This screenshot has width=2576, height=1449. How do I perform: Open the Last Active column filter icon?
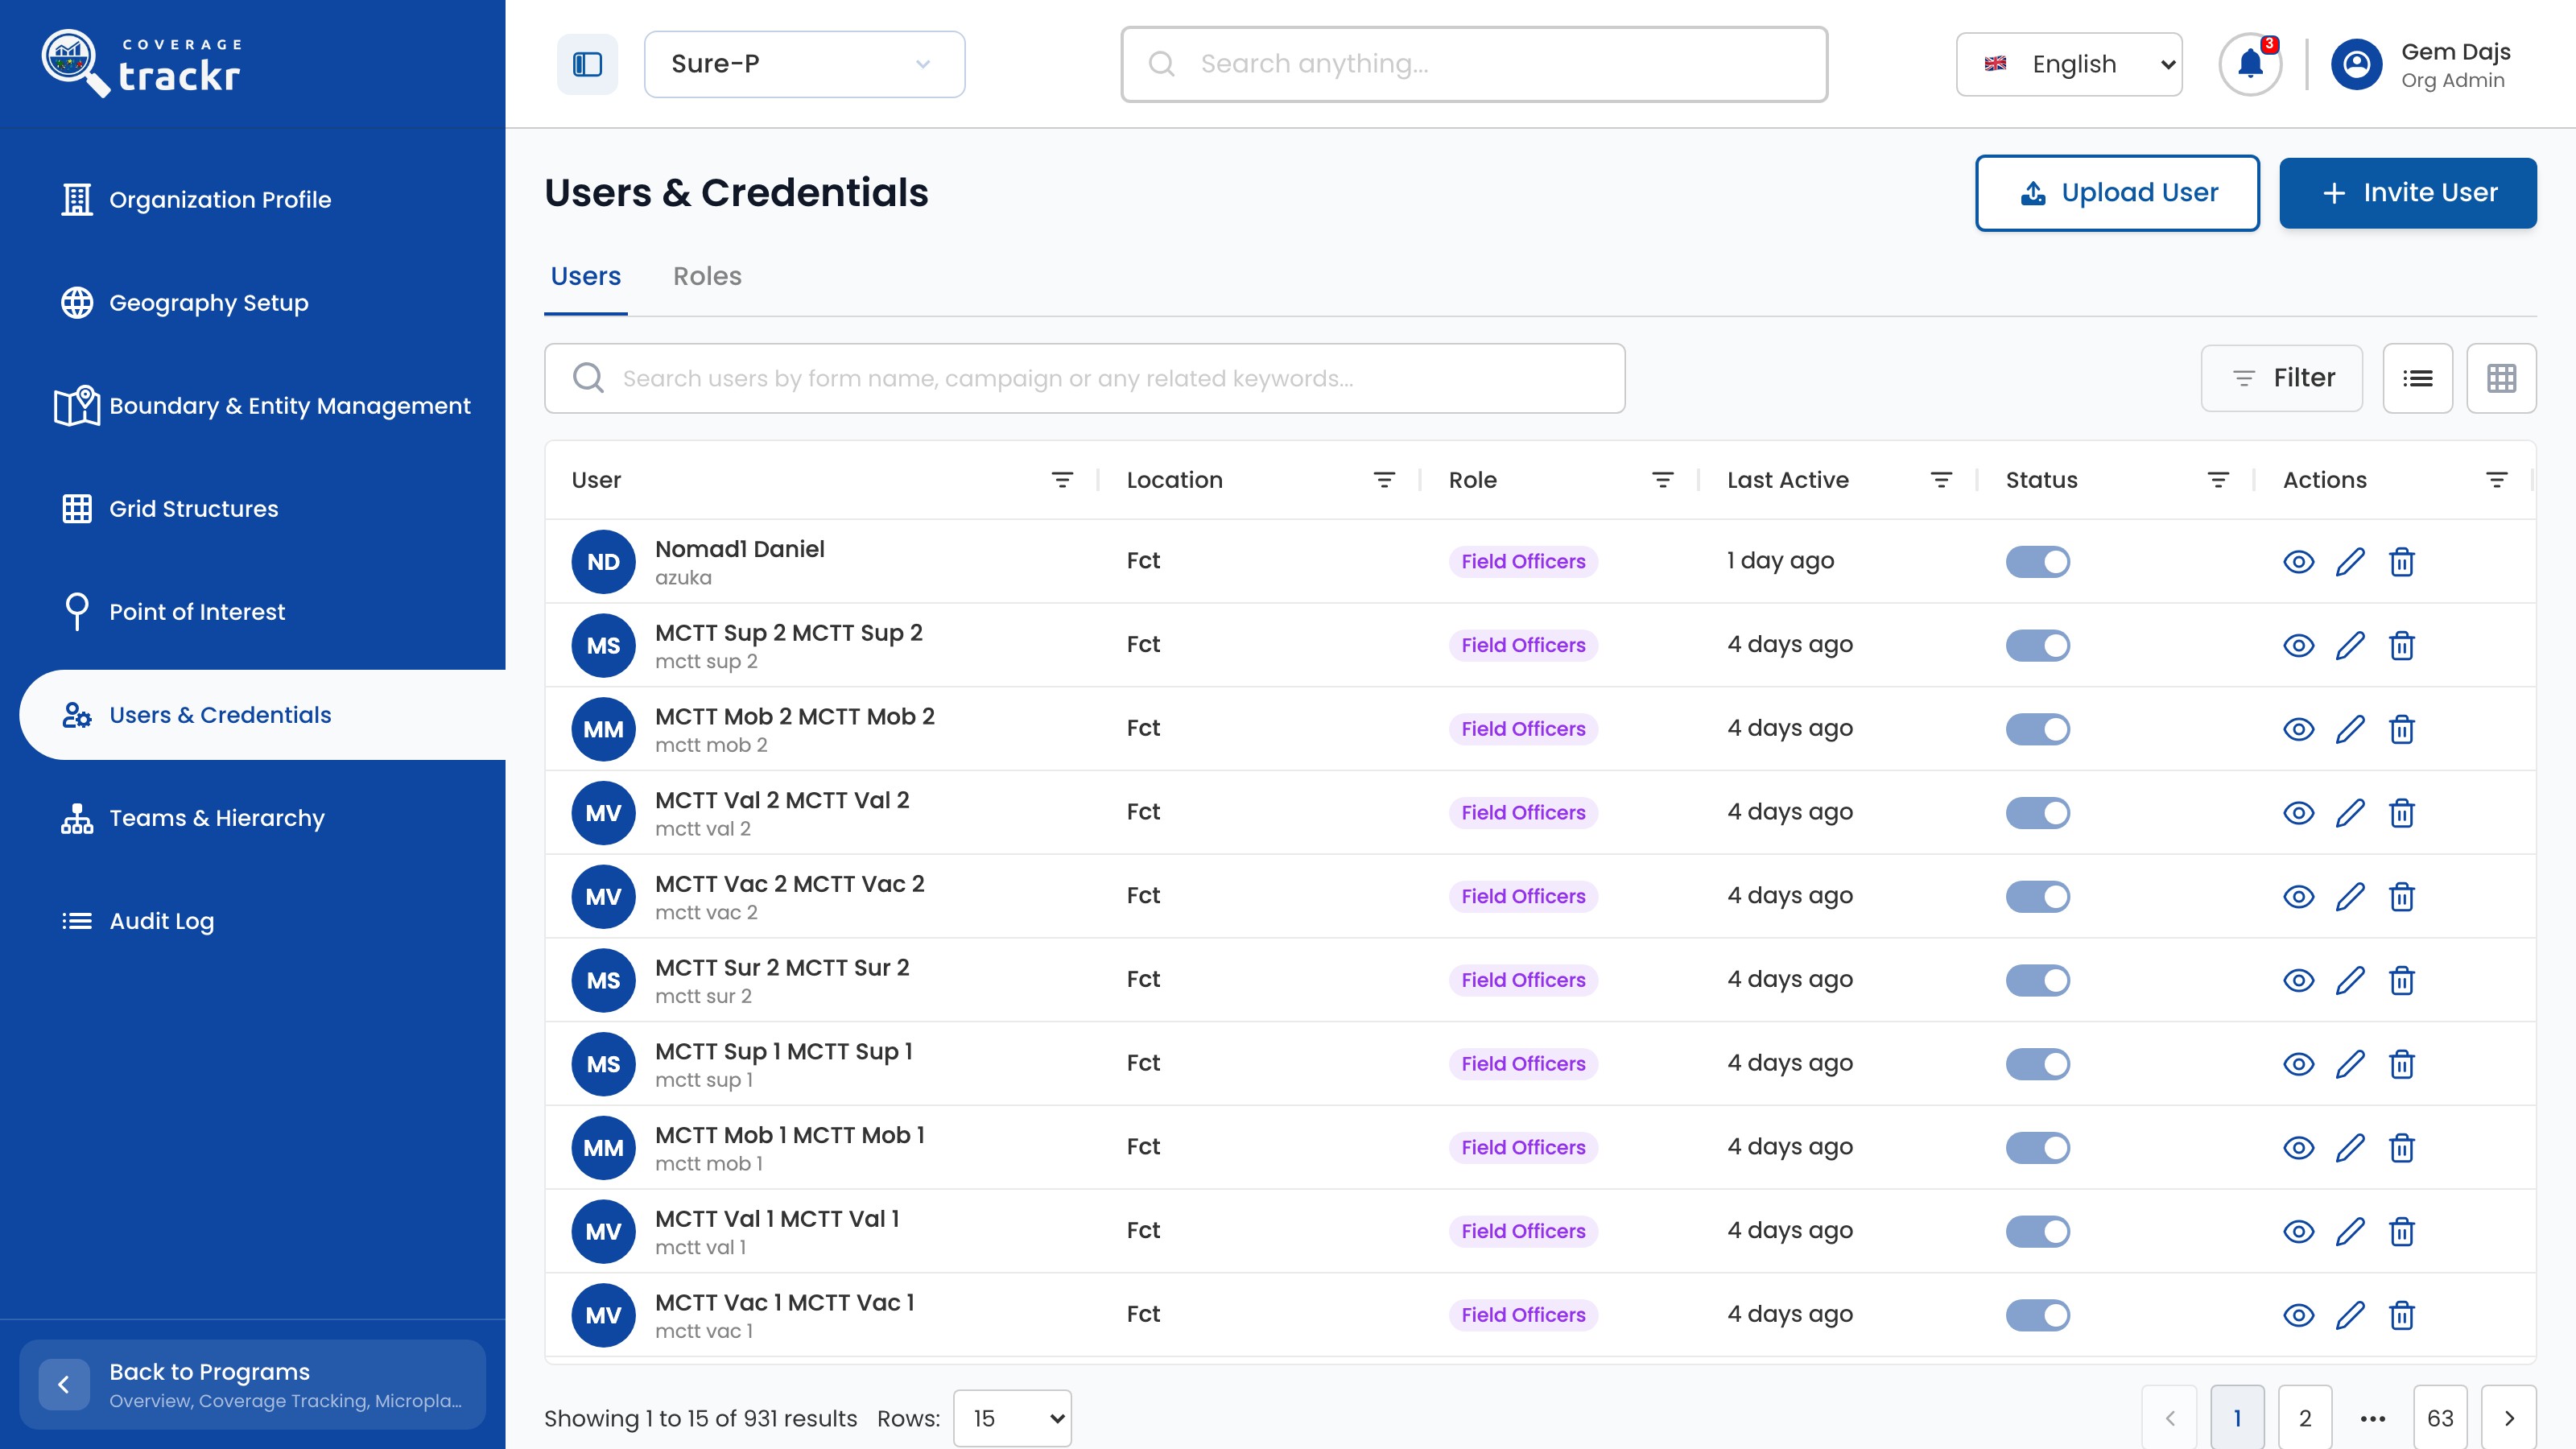(x=1941, y=480)
